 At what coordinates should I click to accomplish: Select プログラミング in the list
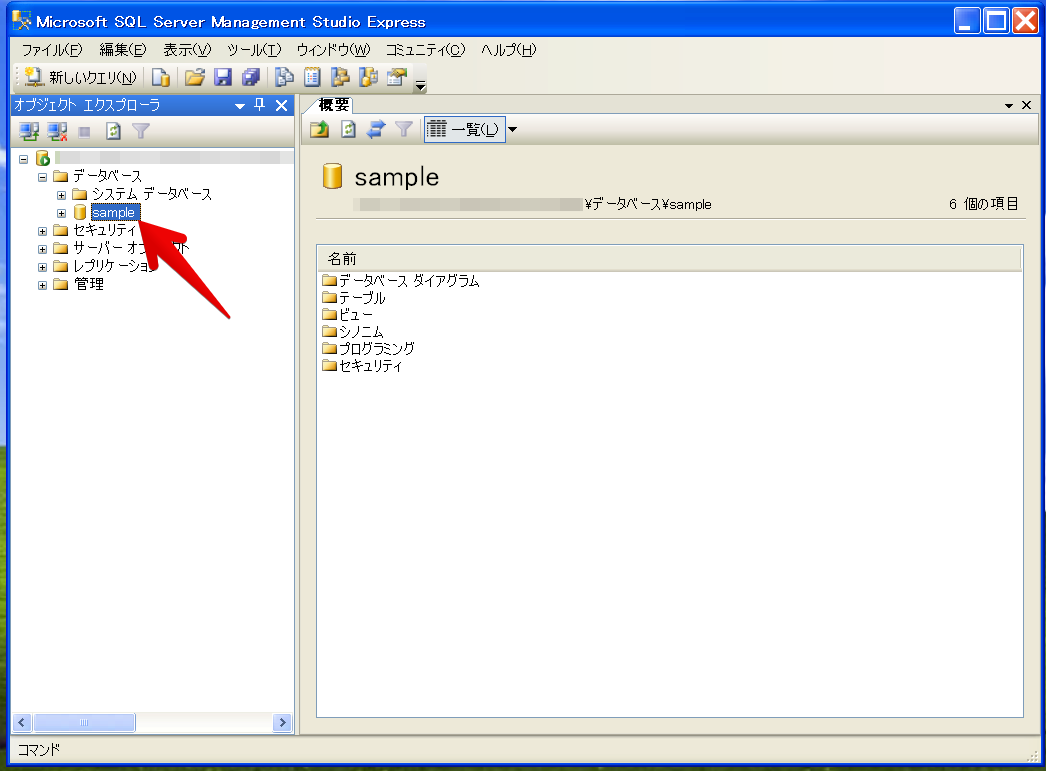[x=368, y=348]
